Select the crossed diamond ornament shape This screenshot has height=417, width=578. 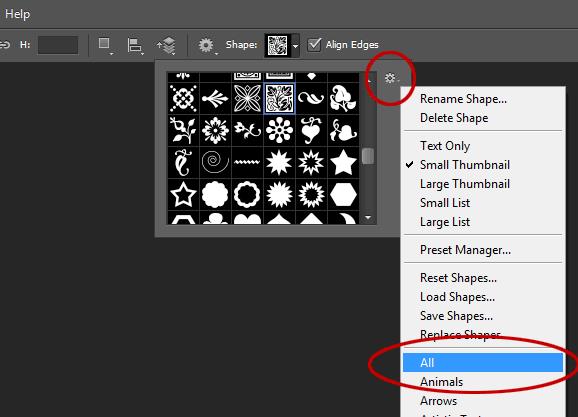coord(183,98)
